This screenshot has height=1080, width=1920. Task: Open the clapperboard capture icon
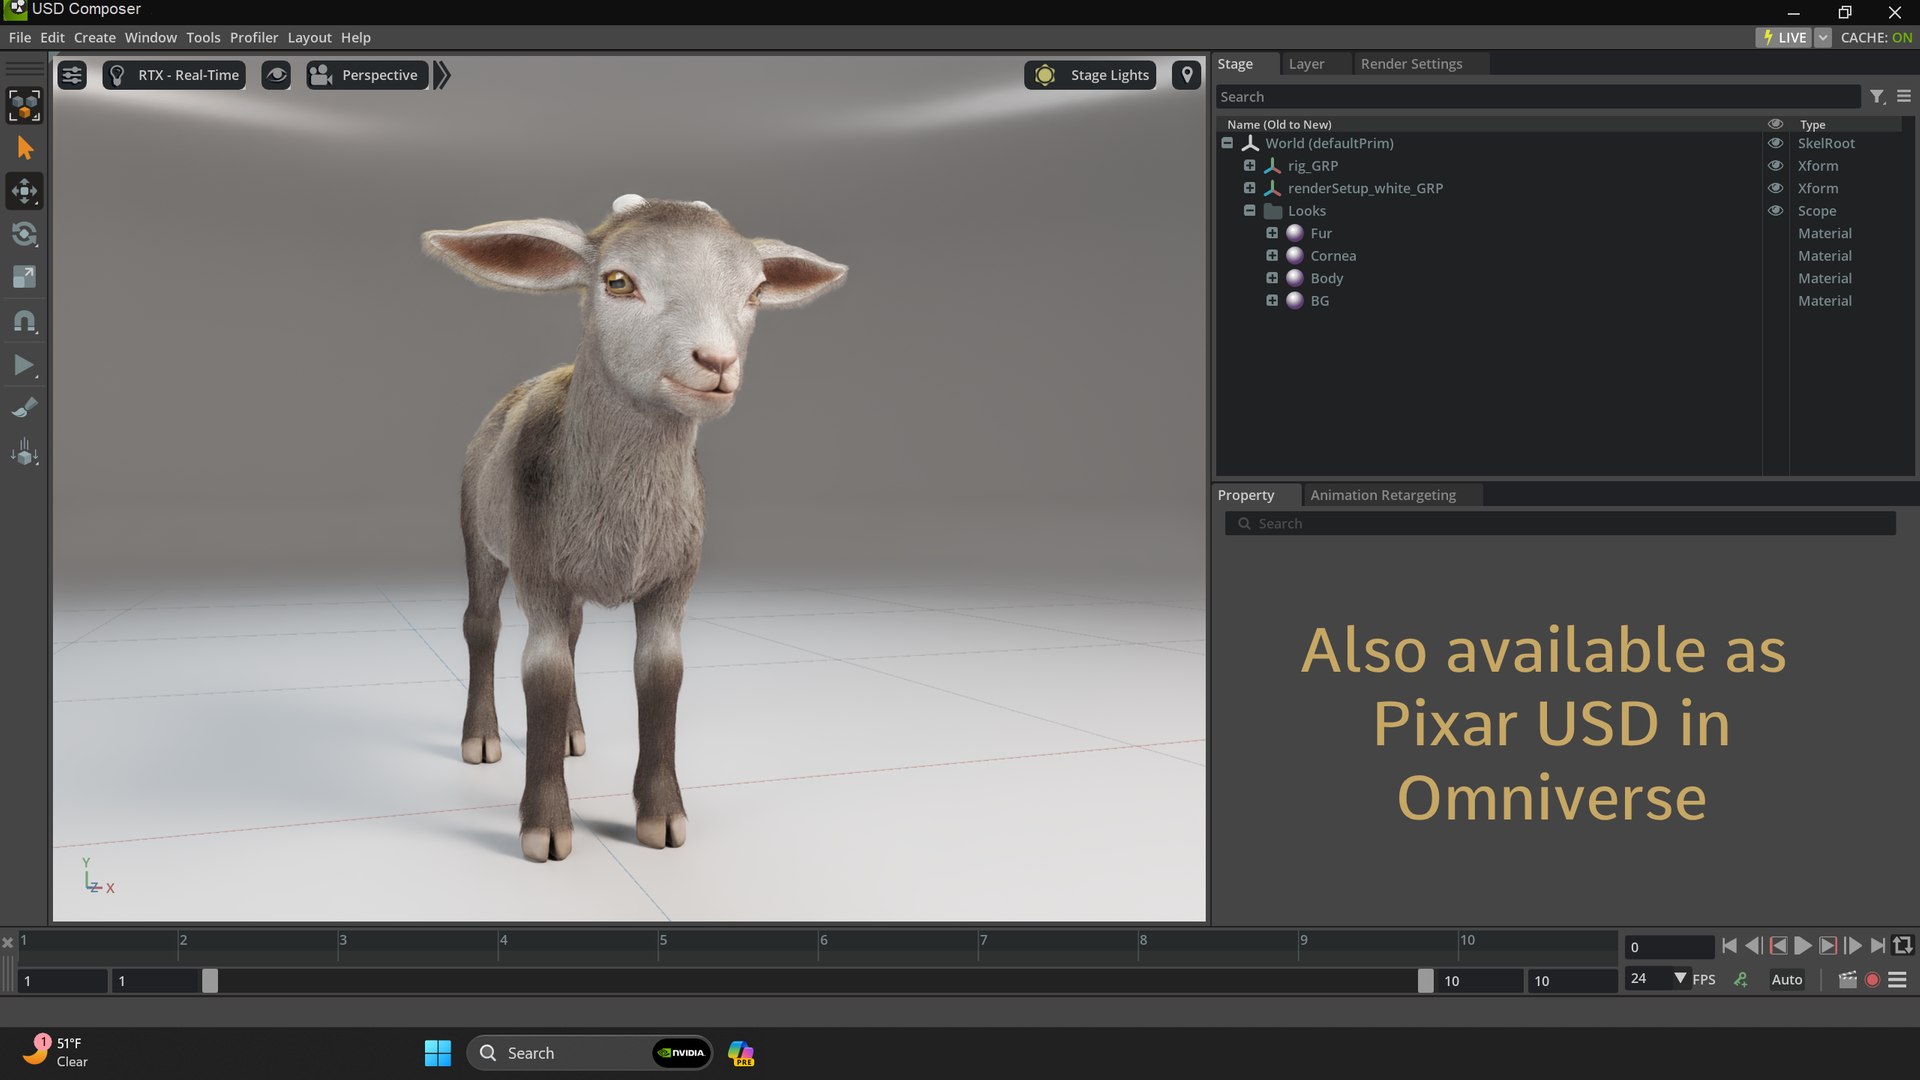click(1847, 980)
